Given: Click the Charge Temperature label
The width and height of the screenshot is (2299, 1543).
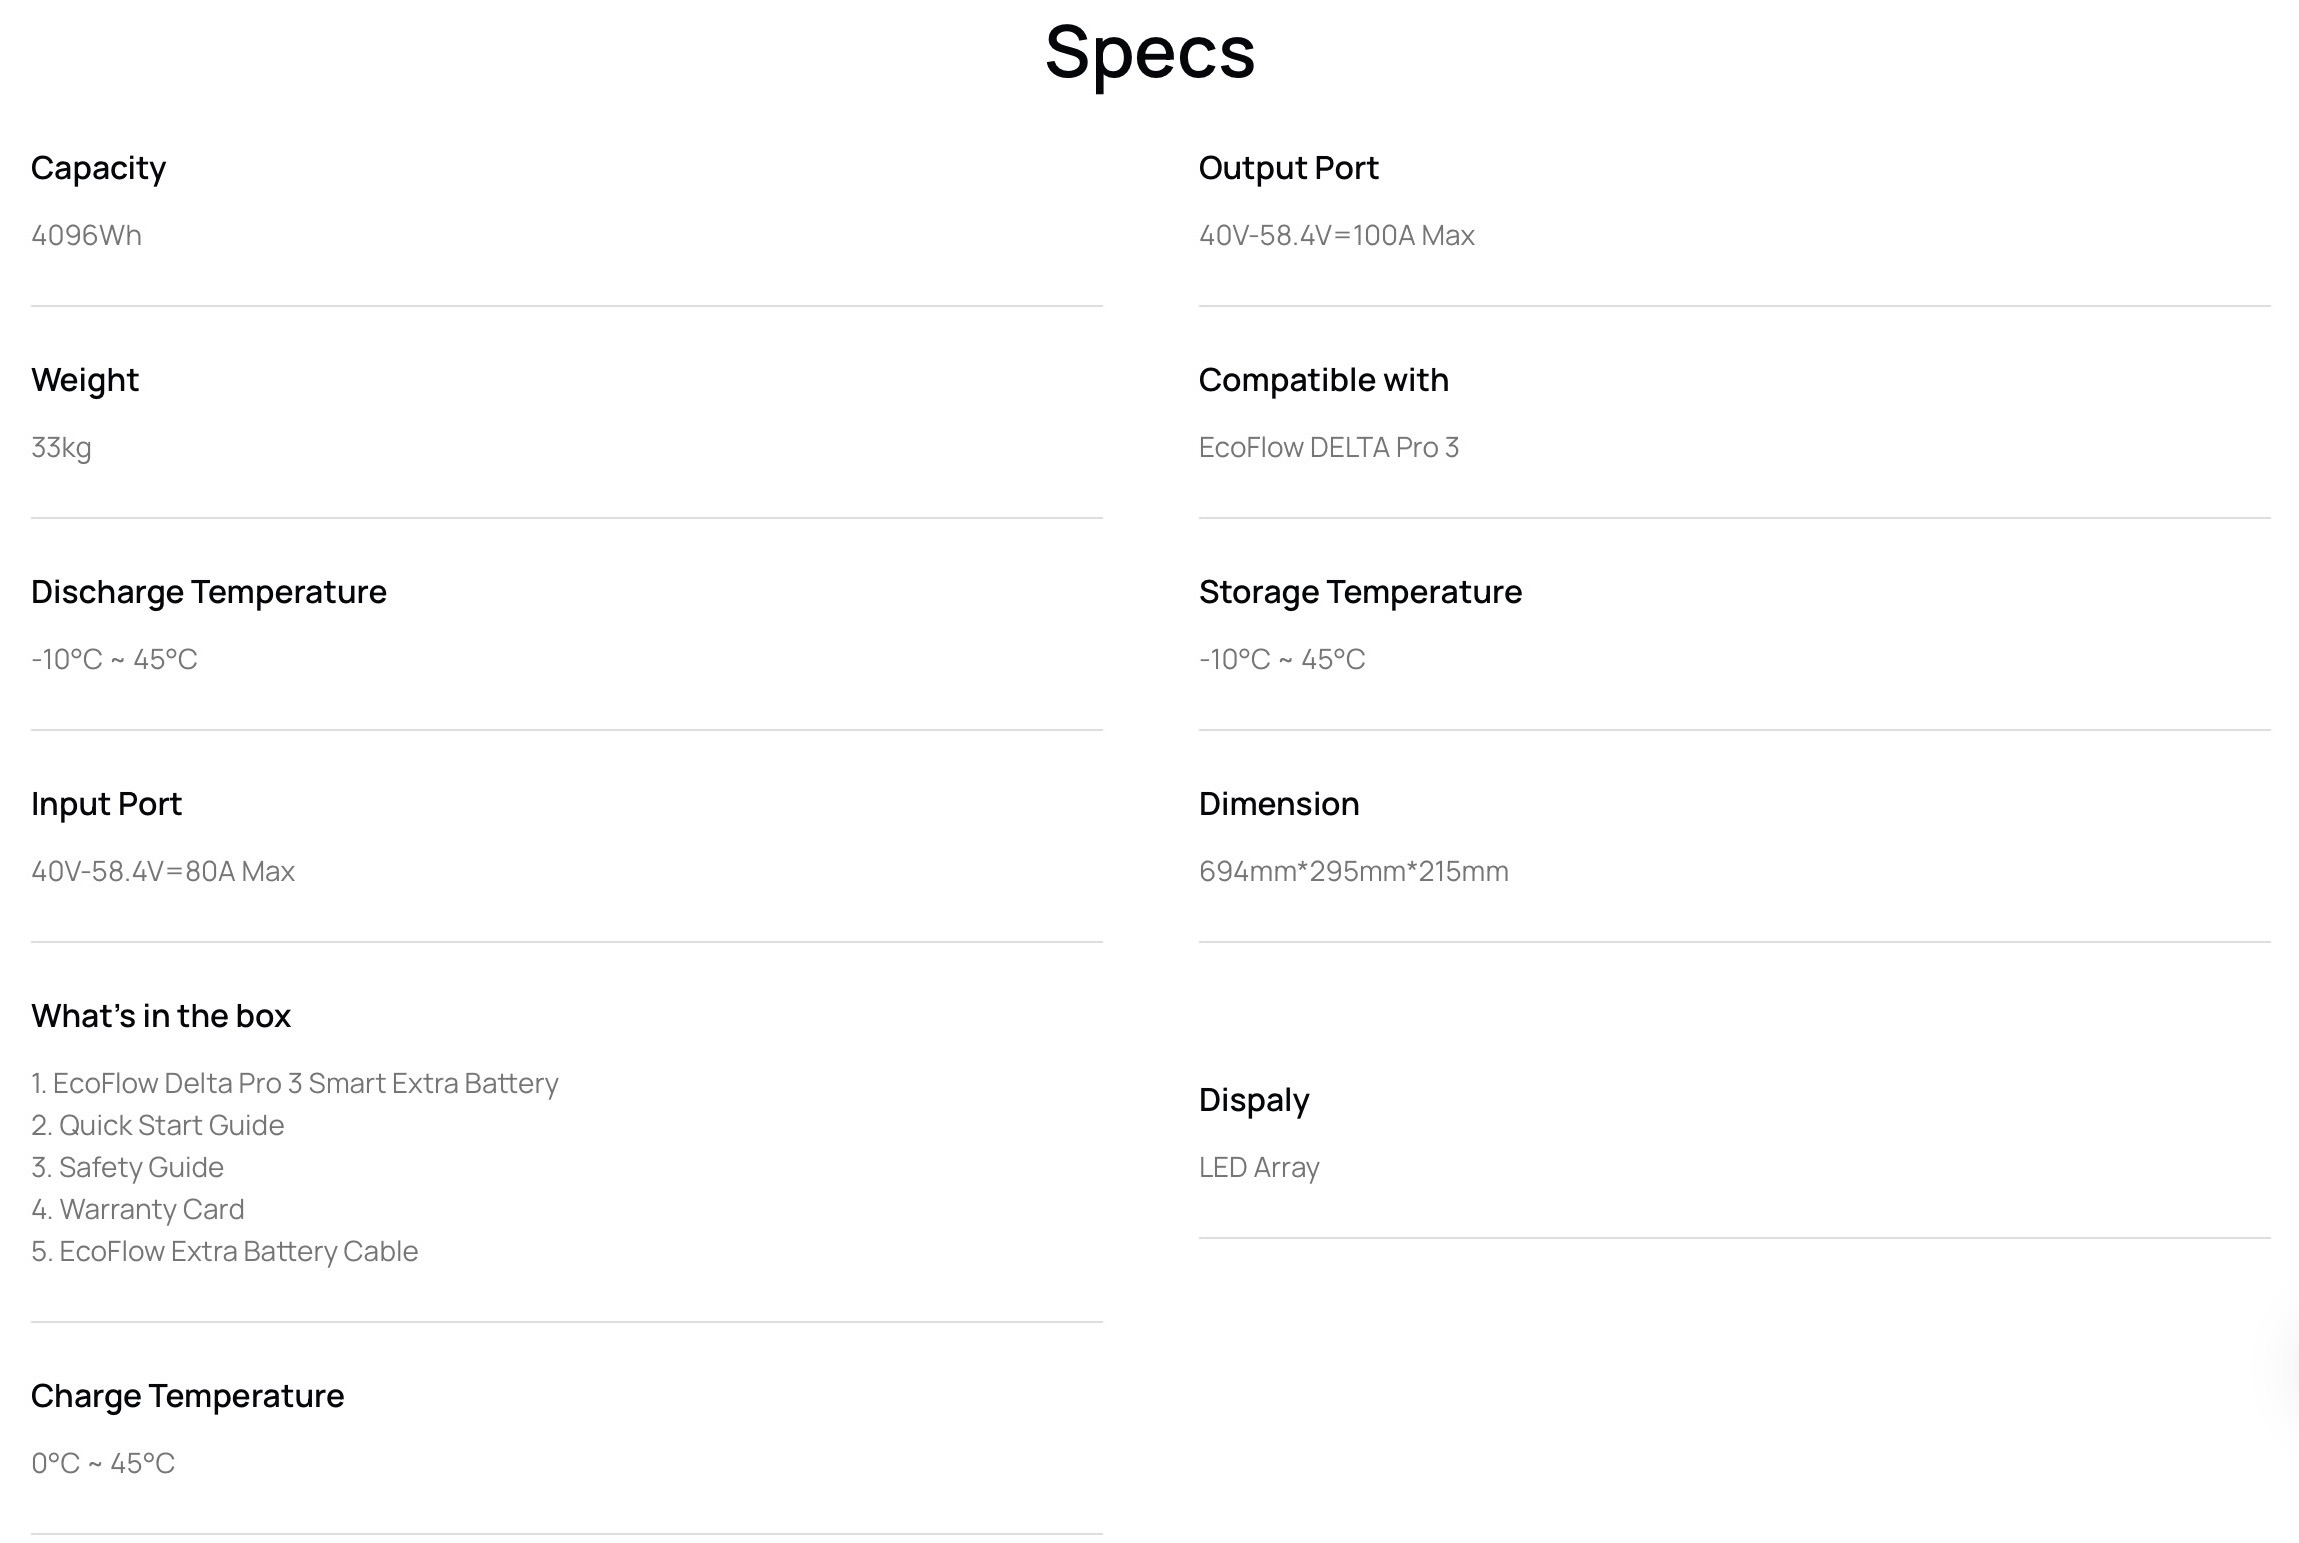Looking at the screenshot, I should (187, 1396).
